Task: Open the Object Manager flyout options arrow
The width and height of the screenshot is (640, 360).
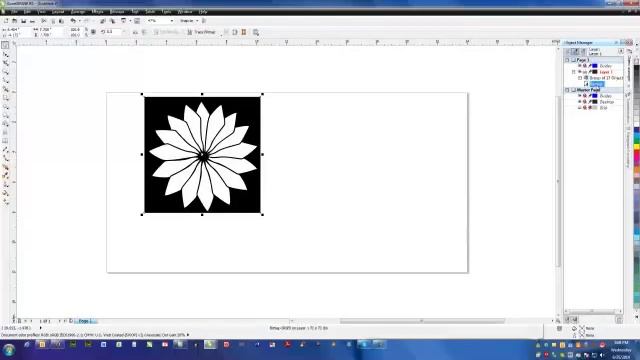Action: point(621,51)
